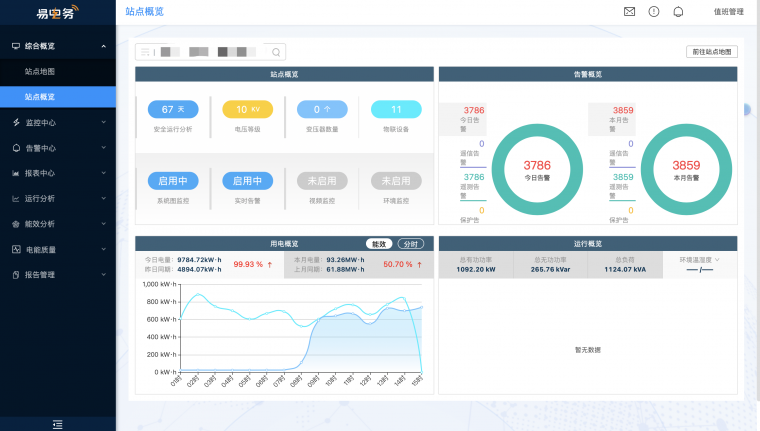Expand the 告警中心 sidebar menu
The image size is (760, 431).
tap(58, 148)
